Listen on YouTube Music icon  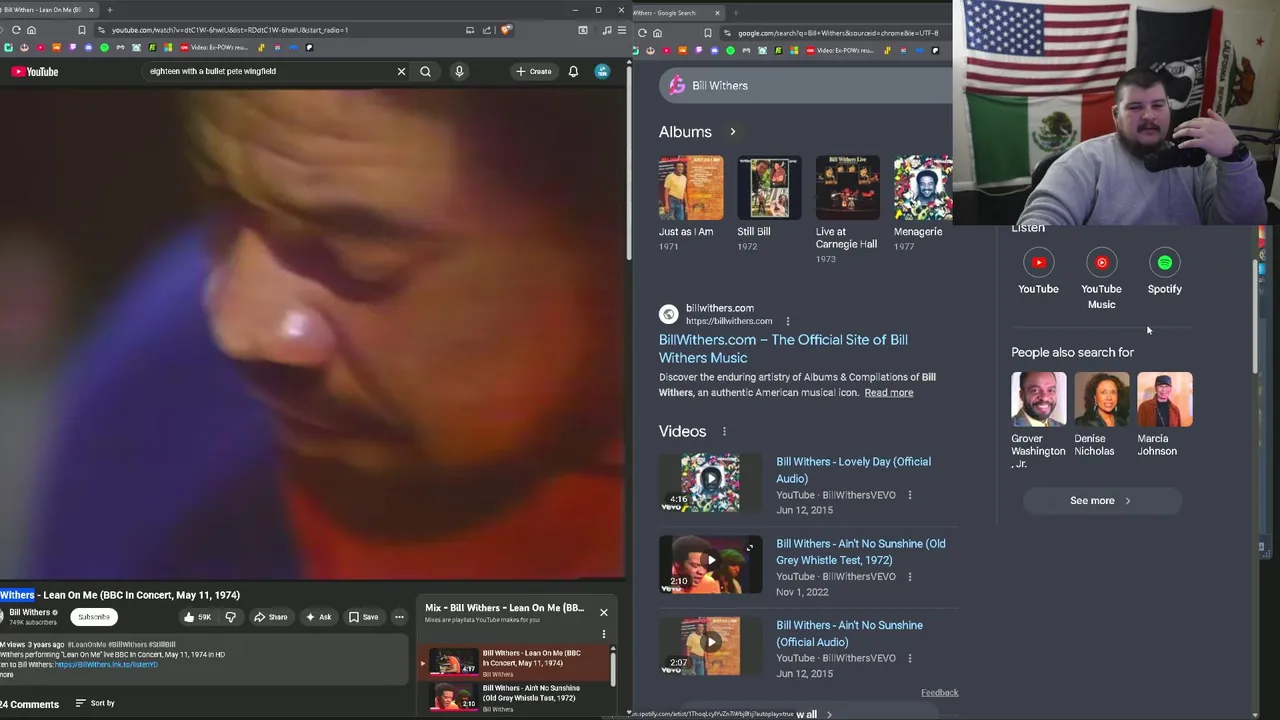click(1101, 263)
